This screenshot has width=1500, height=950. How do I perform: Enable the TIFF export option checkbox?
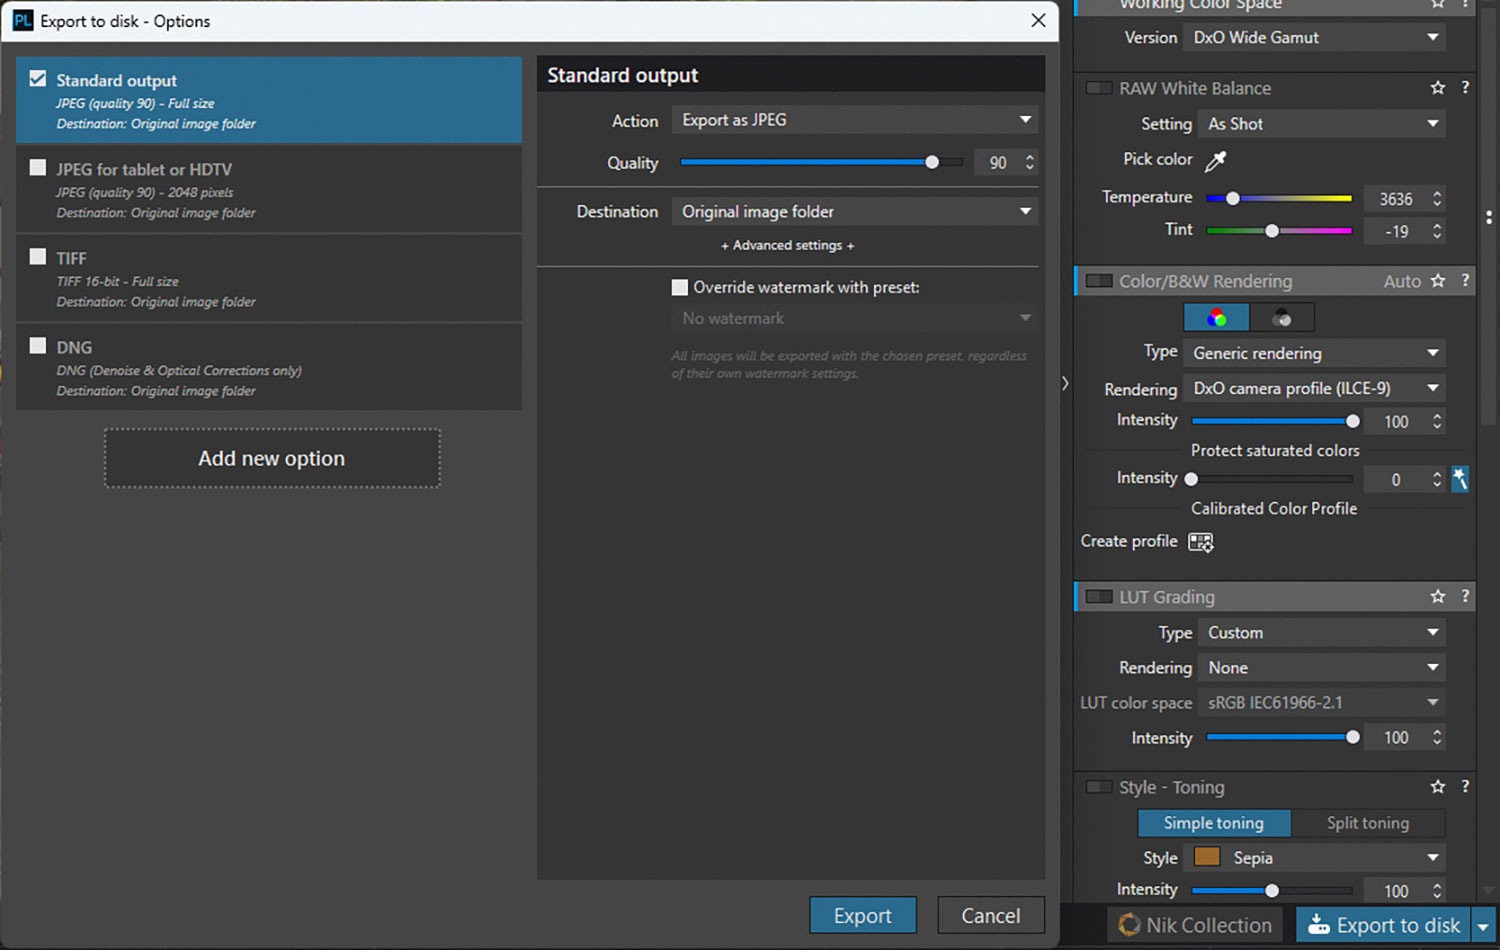point(38,257)
